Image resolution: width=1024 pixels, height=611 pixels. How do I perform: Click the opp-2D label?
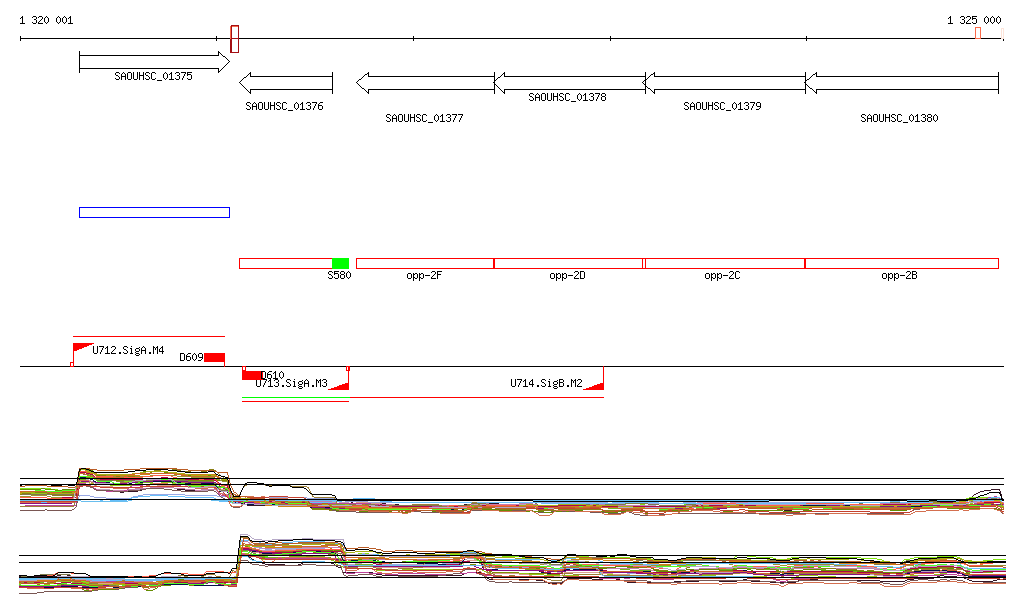pyautogui.click(x=567, y=275)
